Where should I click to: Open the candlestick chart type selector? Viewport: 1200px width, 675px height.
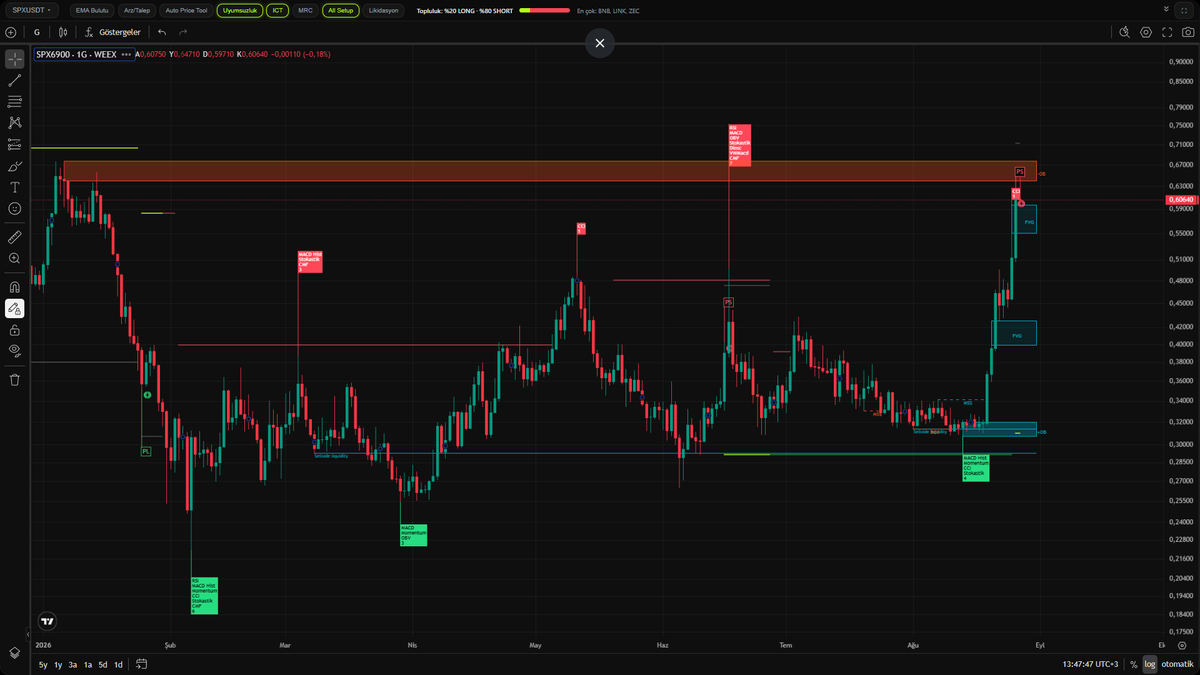tap(61, 32)
